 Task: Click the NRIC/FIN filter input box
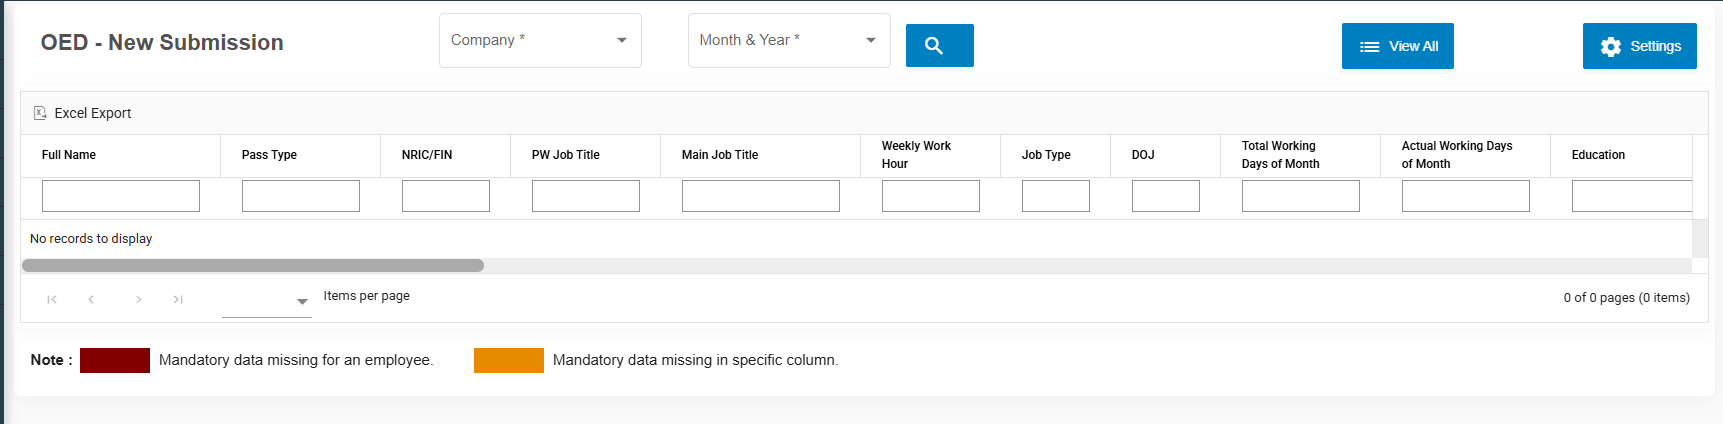(445, 196)
